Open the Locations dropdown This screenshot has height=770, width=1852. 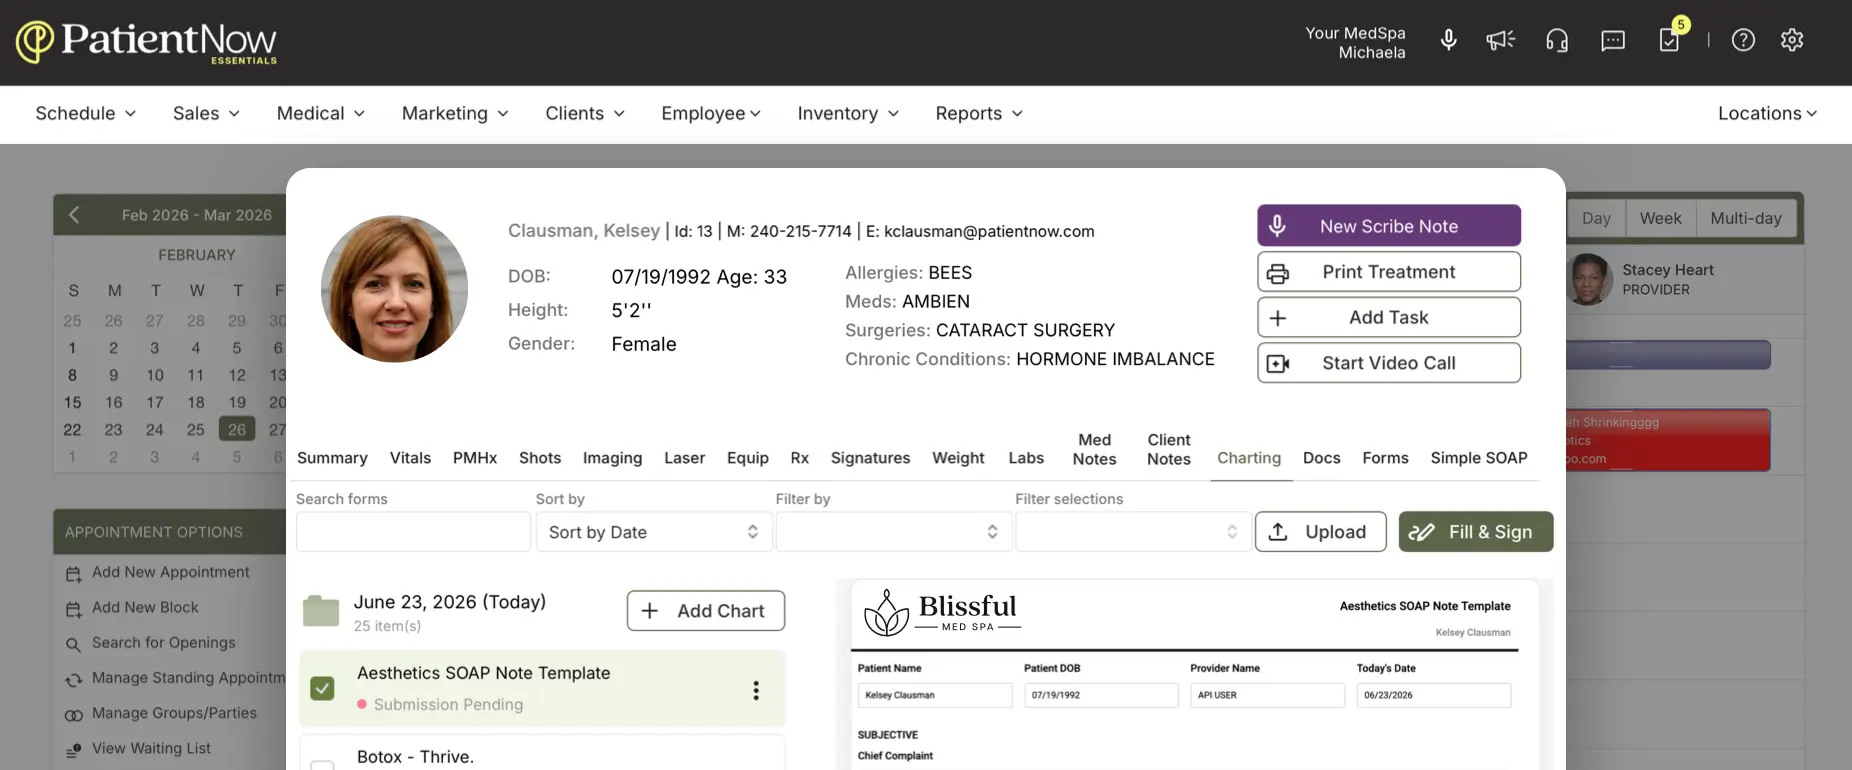coord(1767,114)
